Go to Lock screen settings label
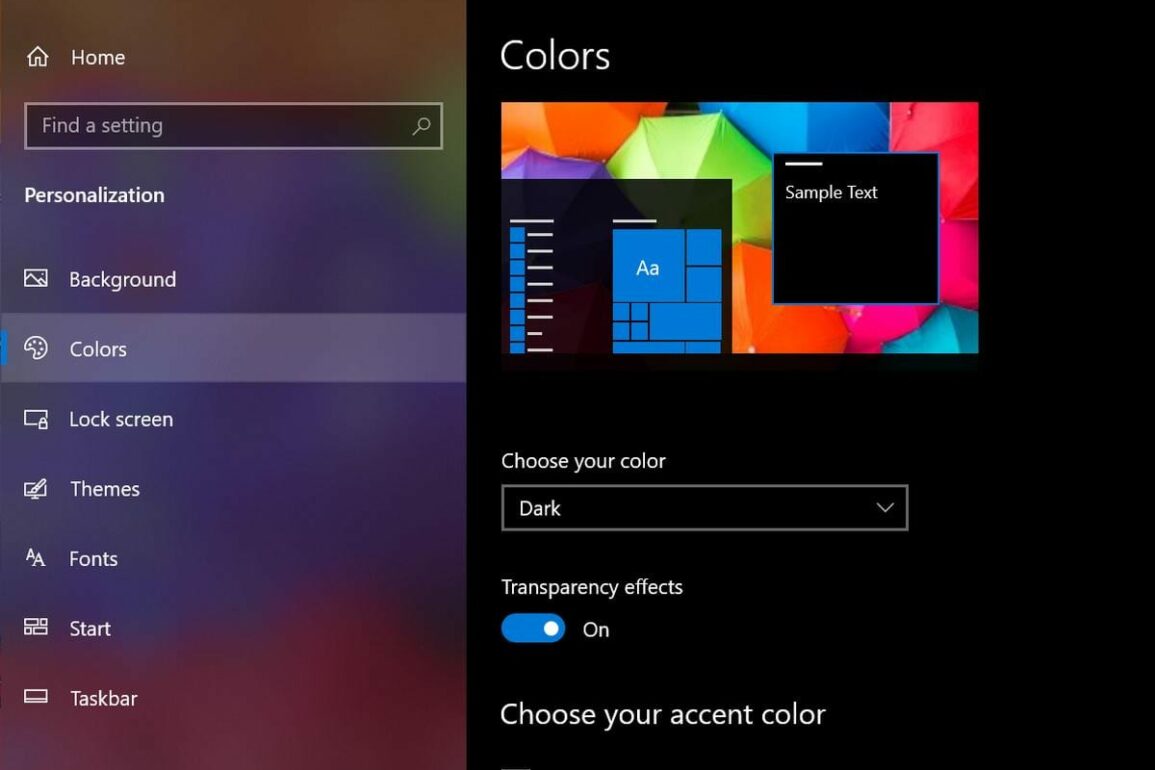 tap(121, 419)
